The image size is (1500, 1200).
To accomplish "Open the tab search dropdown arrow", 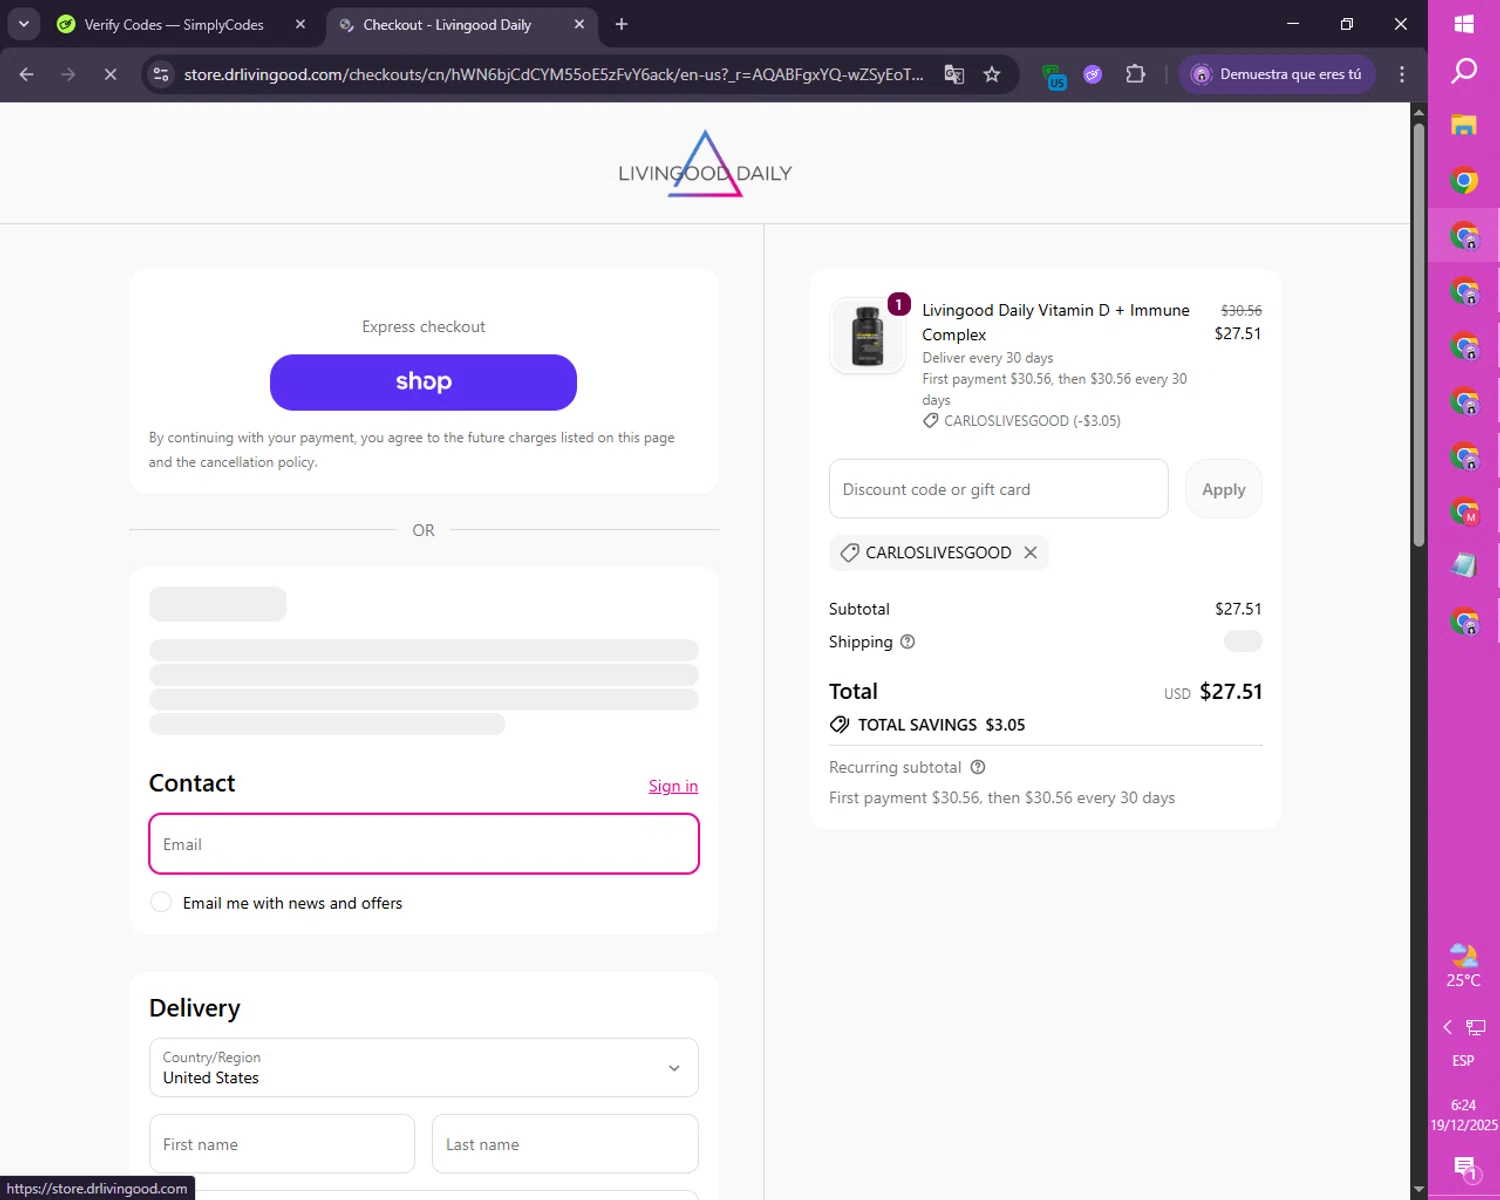I will [x=23, y=24].
